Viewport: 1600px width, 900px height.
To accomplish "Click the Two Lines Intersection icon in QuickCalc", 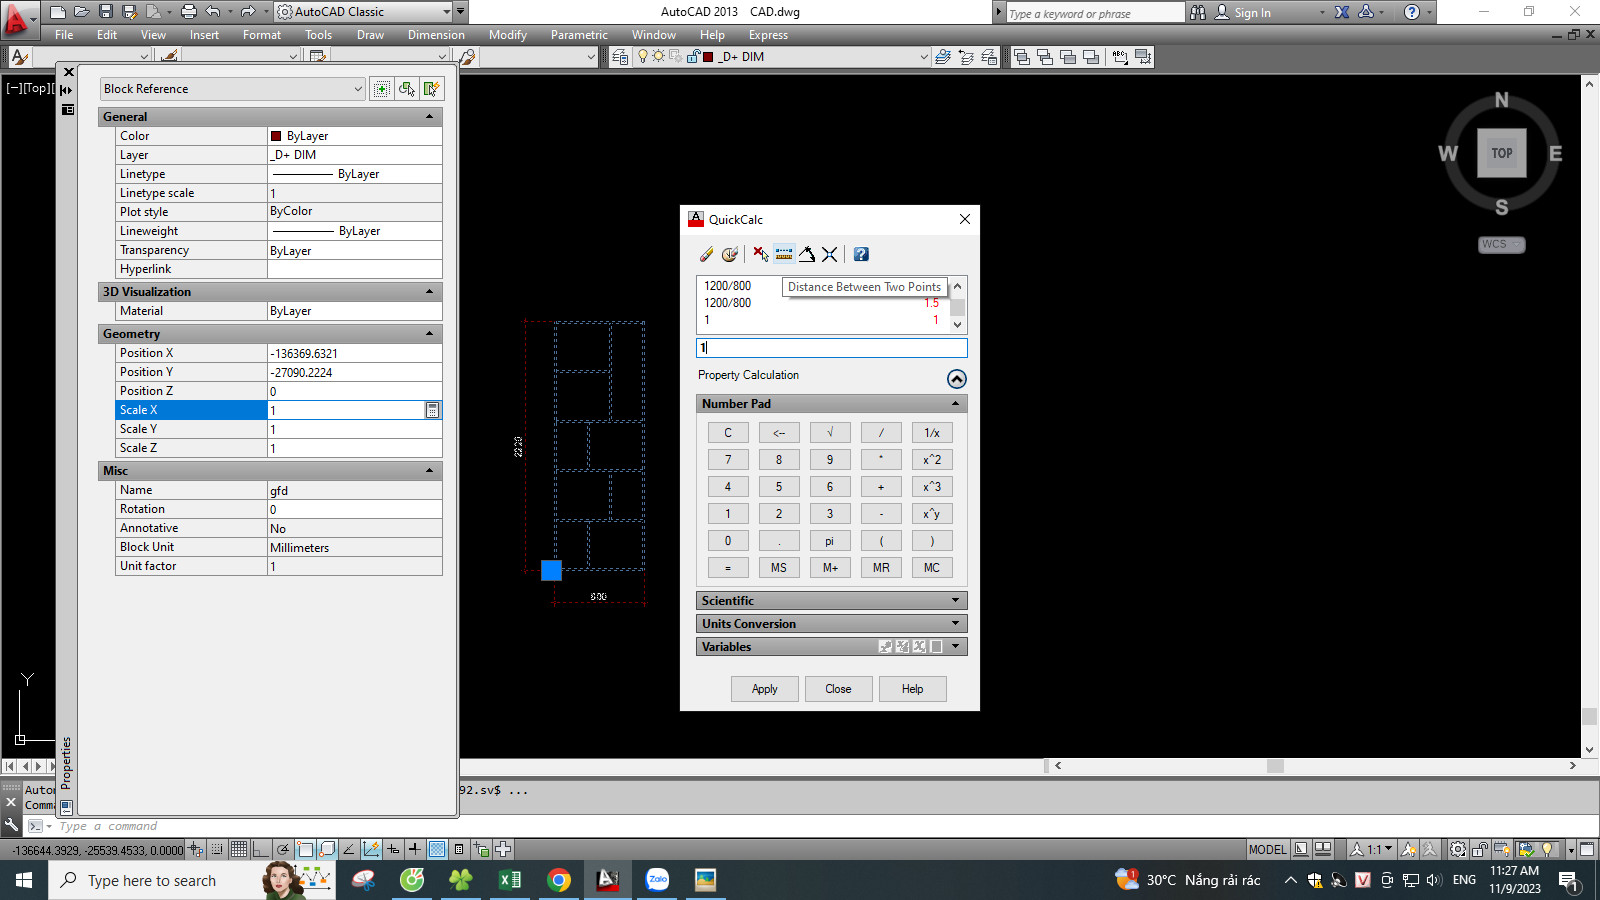I will tap(830, 254).
